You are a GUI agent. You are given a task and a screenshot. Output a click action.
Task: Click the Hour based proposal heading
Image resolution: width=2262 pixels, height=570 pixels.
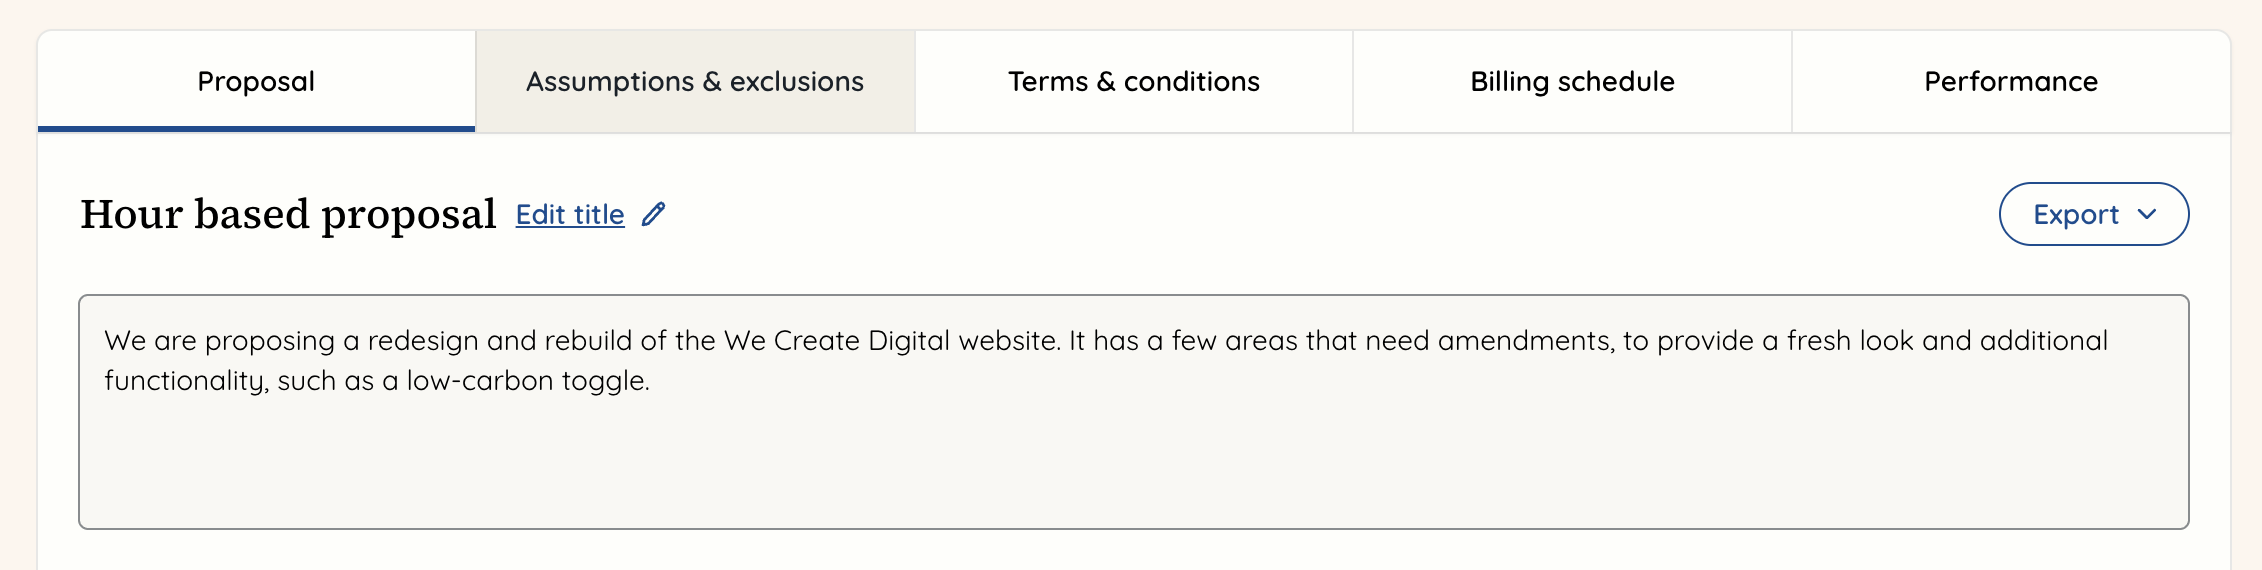[288, 214]
